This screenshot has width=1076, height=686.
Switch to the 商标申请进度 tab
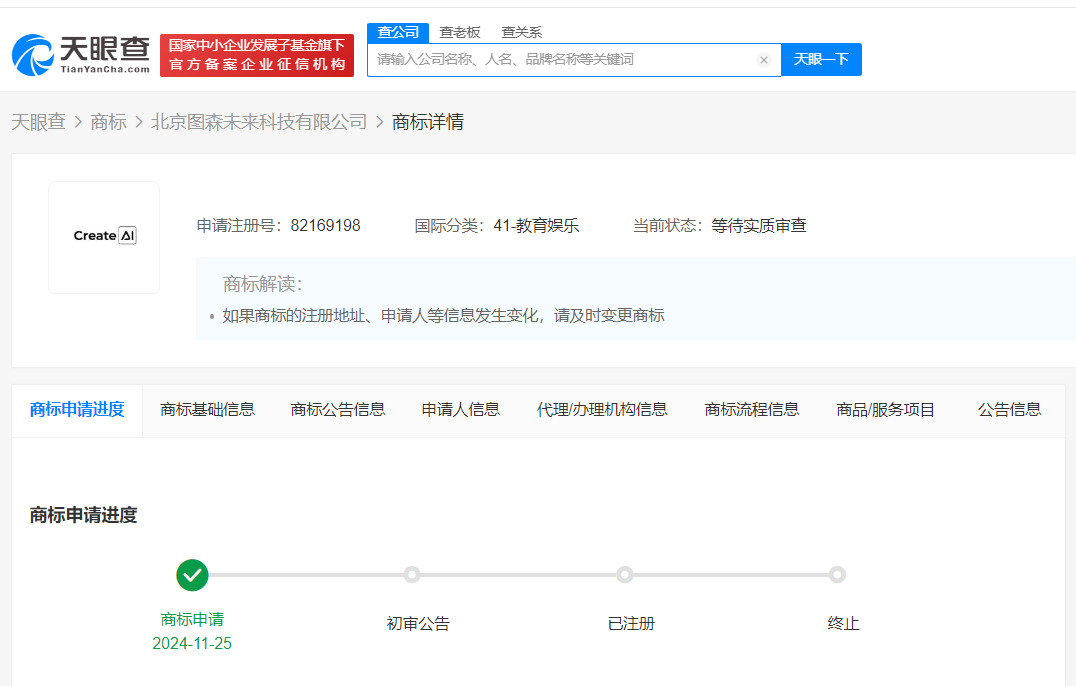(77, 410)
